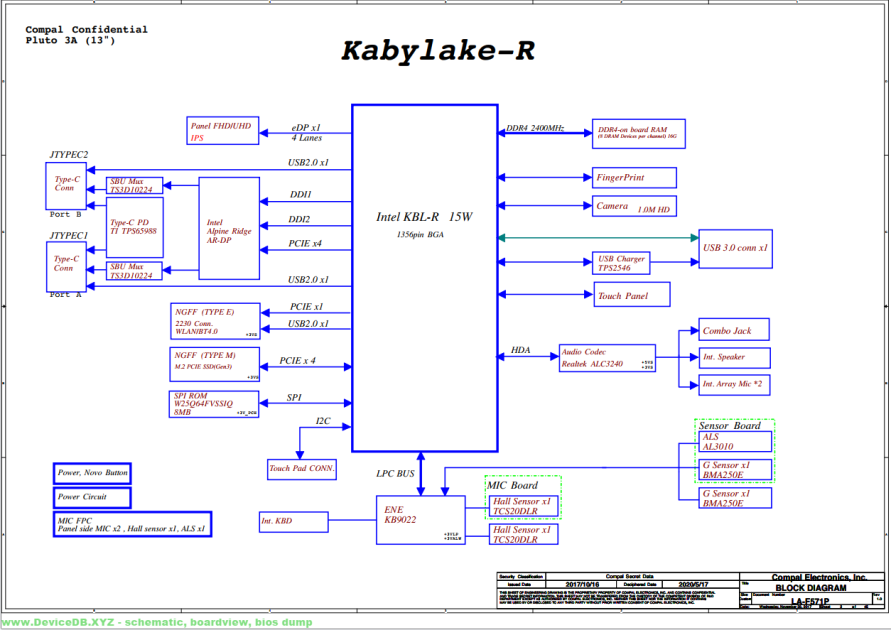Click the DDI1 label
This screenshot has height=630, width=891.
[300, 195]
